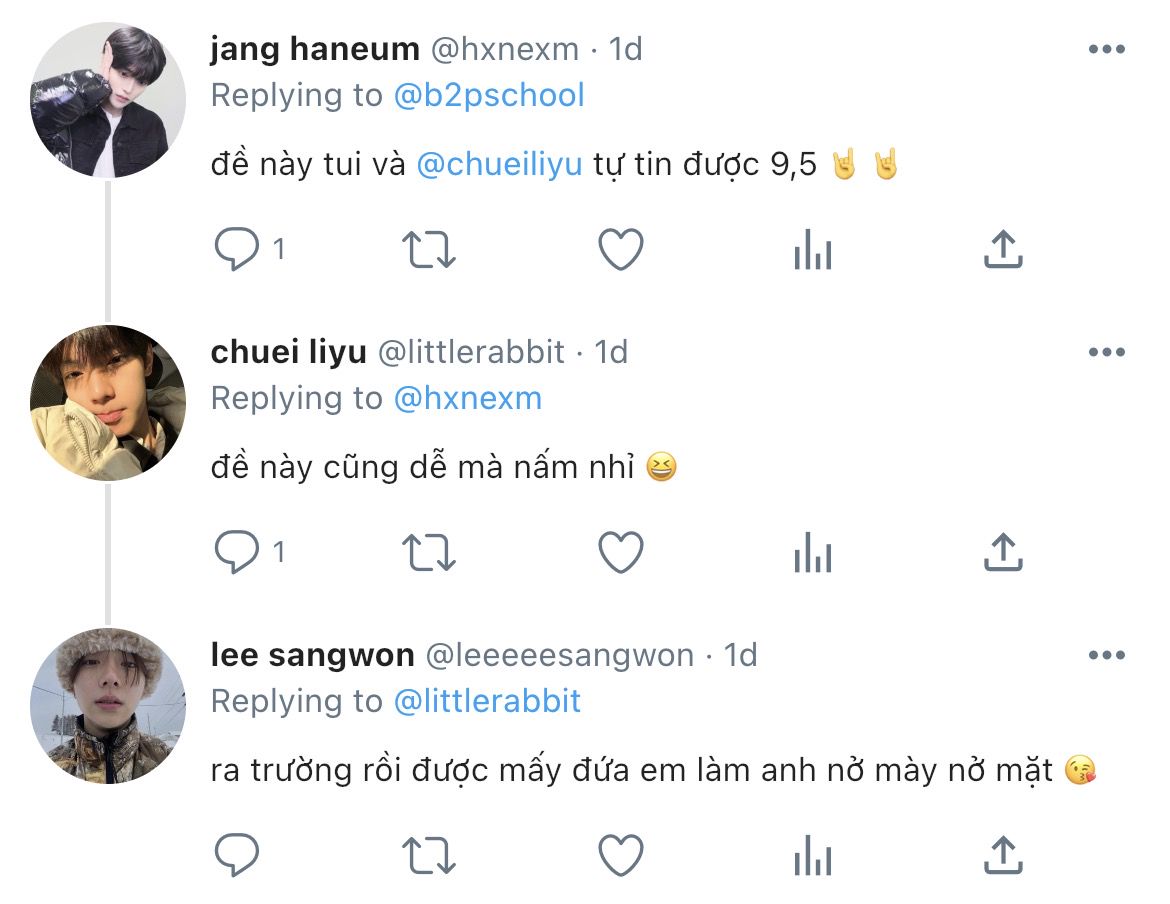Open the @b2pschool profile link

pos(489,96)
